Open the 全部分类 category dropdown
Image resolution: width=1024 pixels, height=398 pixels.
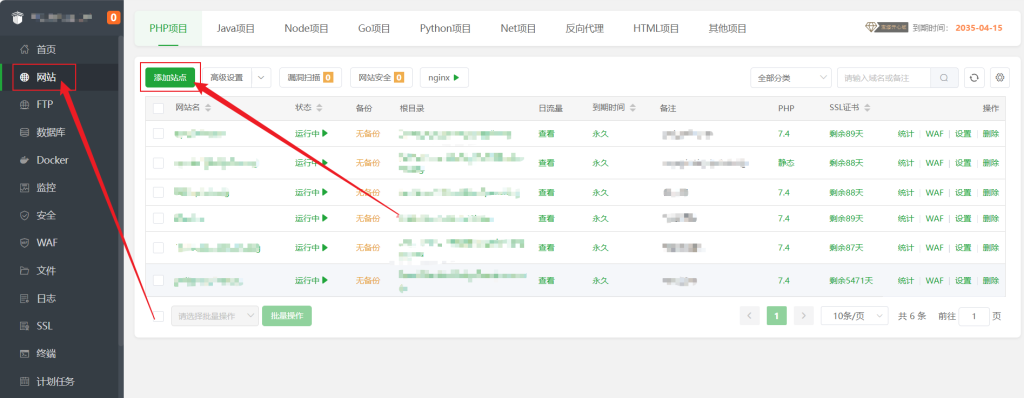coord(791,78)
